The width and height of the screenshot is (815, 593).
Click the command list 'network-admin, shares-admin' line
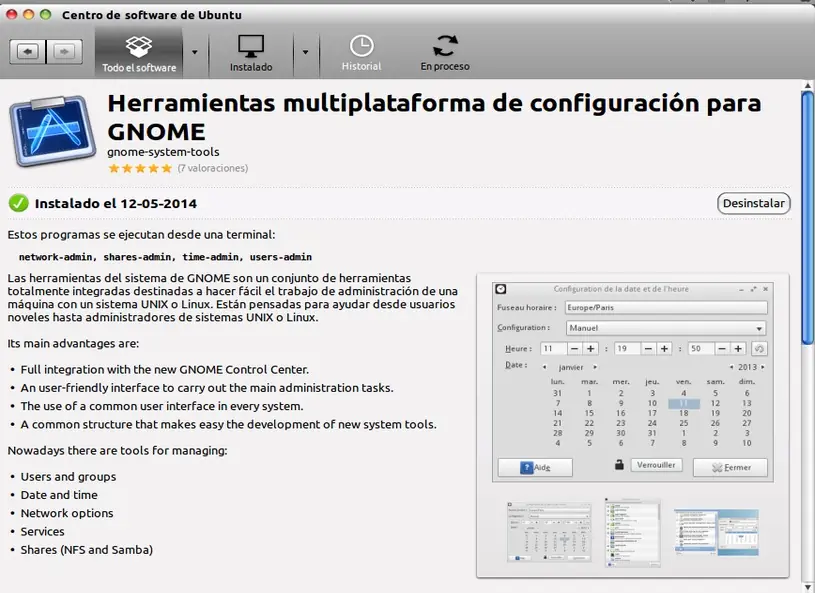pyautogui.click(x=165, y=257)
